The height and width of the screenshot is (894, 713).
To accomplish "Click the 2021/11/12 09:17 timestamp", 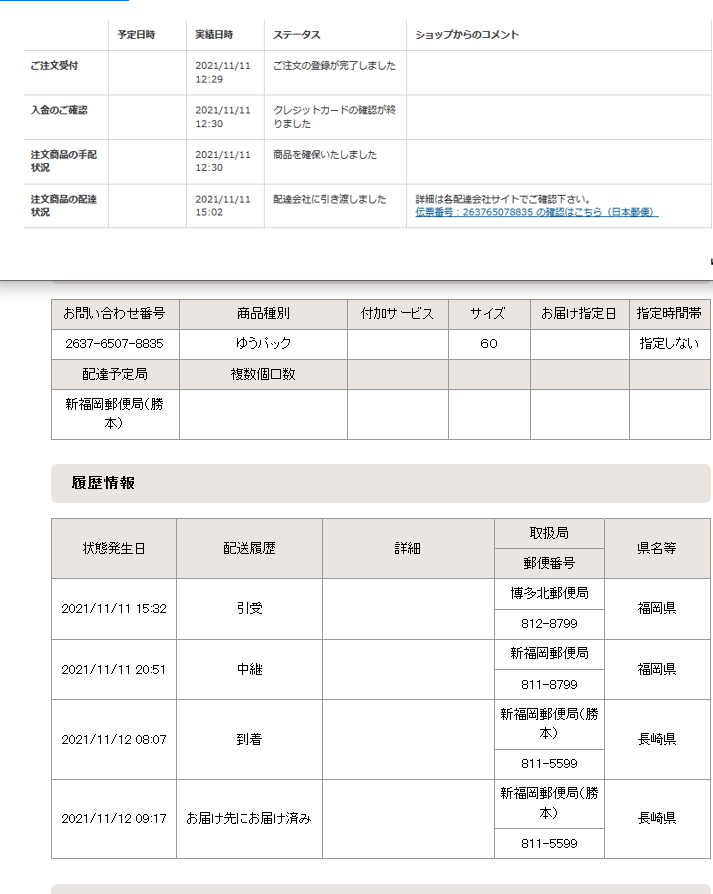I will pyautogui.click(x=113, y=819).
